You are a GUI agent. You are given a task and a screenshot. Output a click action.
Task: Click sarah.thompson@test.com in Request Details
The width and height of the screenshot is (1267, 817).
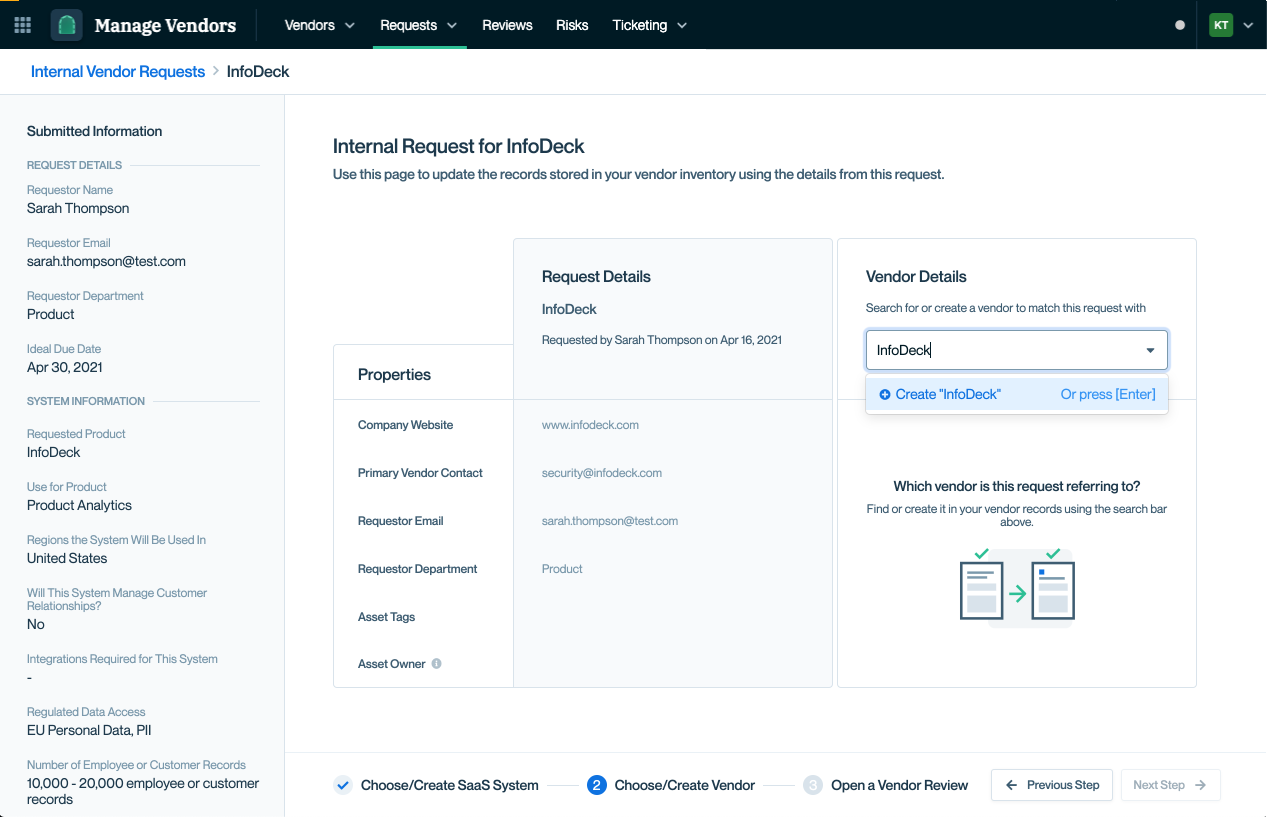click(610, 521)
